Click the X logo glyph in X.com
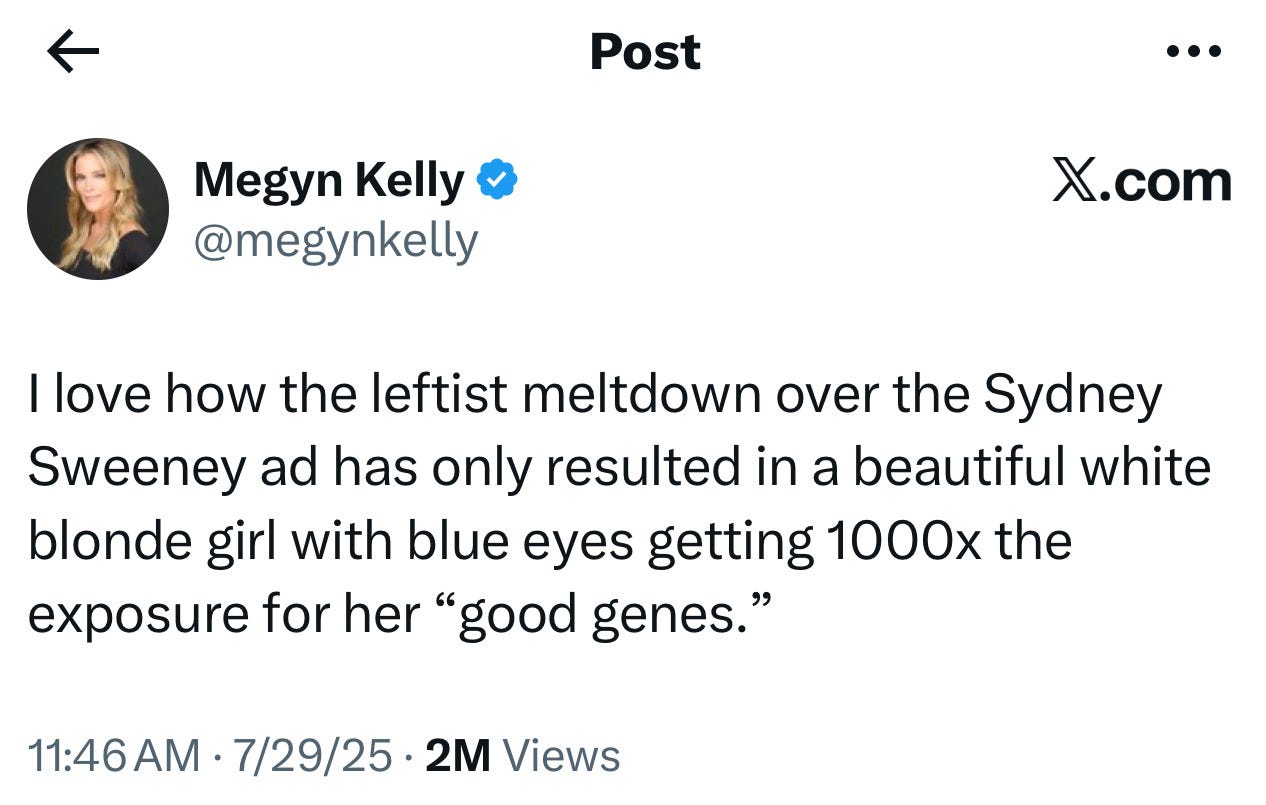Image resolution: width=1266 pixels, height=805 pixels. pos(1075,181)
